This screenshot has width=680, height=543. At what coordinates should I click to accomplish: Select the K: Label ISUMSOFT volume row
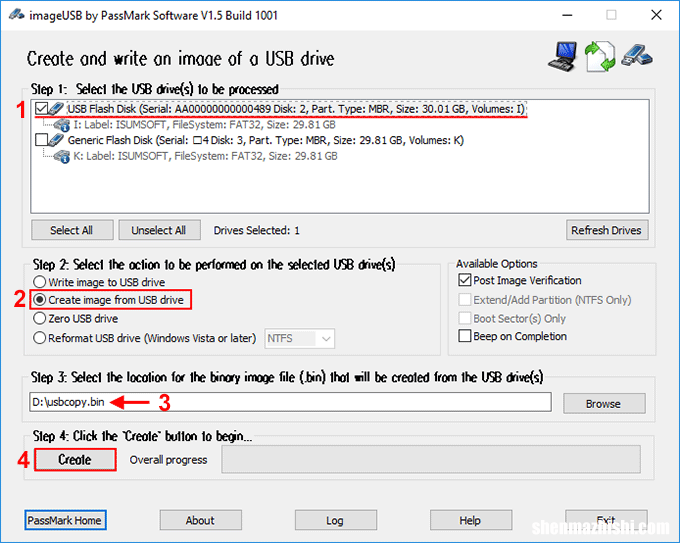click(x=205, y=156)
